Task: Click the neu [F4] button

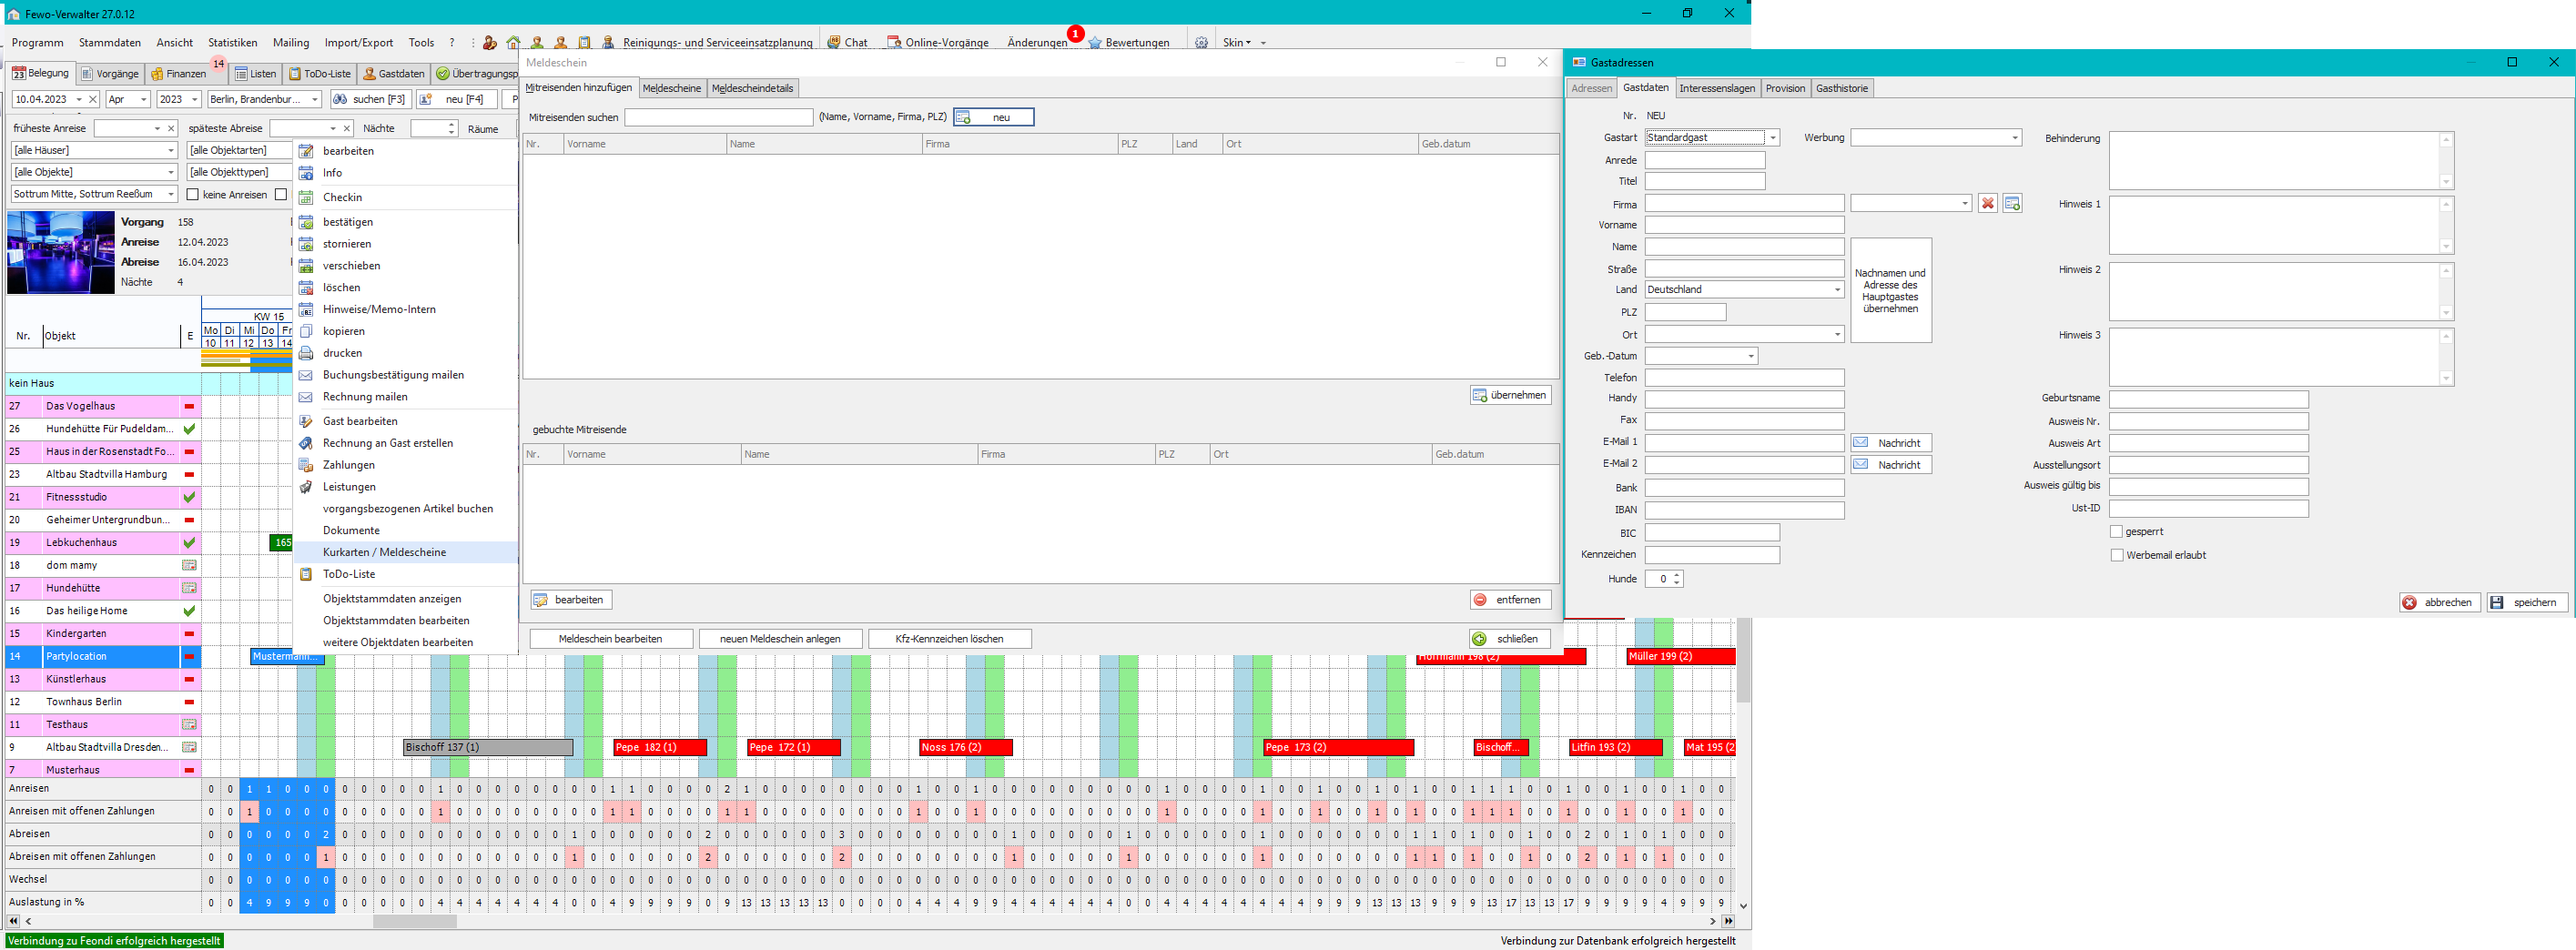Action: [x=456, y=99]
